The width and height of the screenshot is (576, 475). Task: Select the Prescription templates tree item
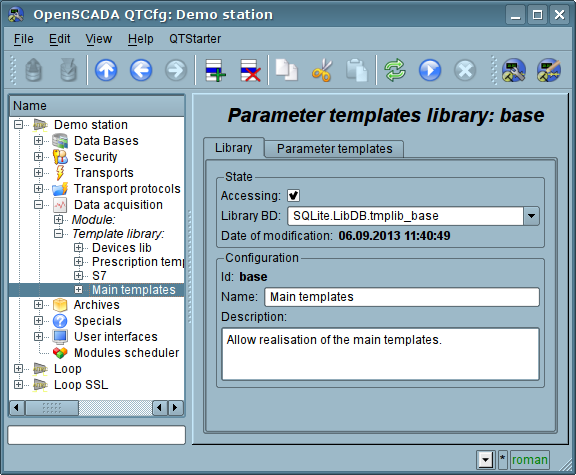pyautogui.click(x=138, y=262)
